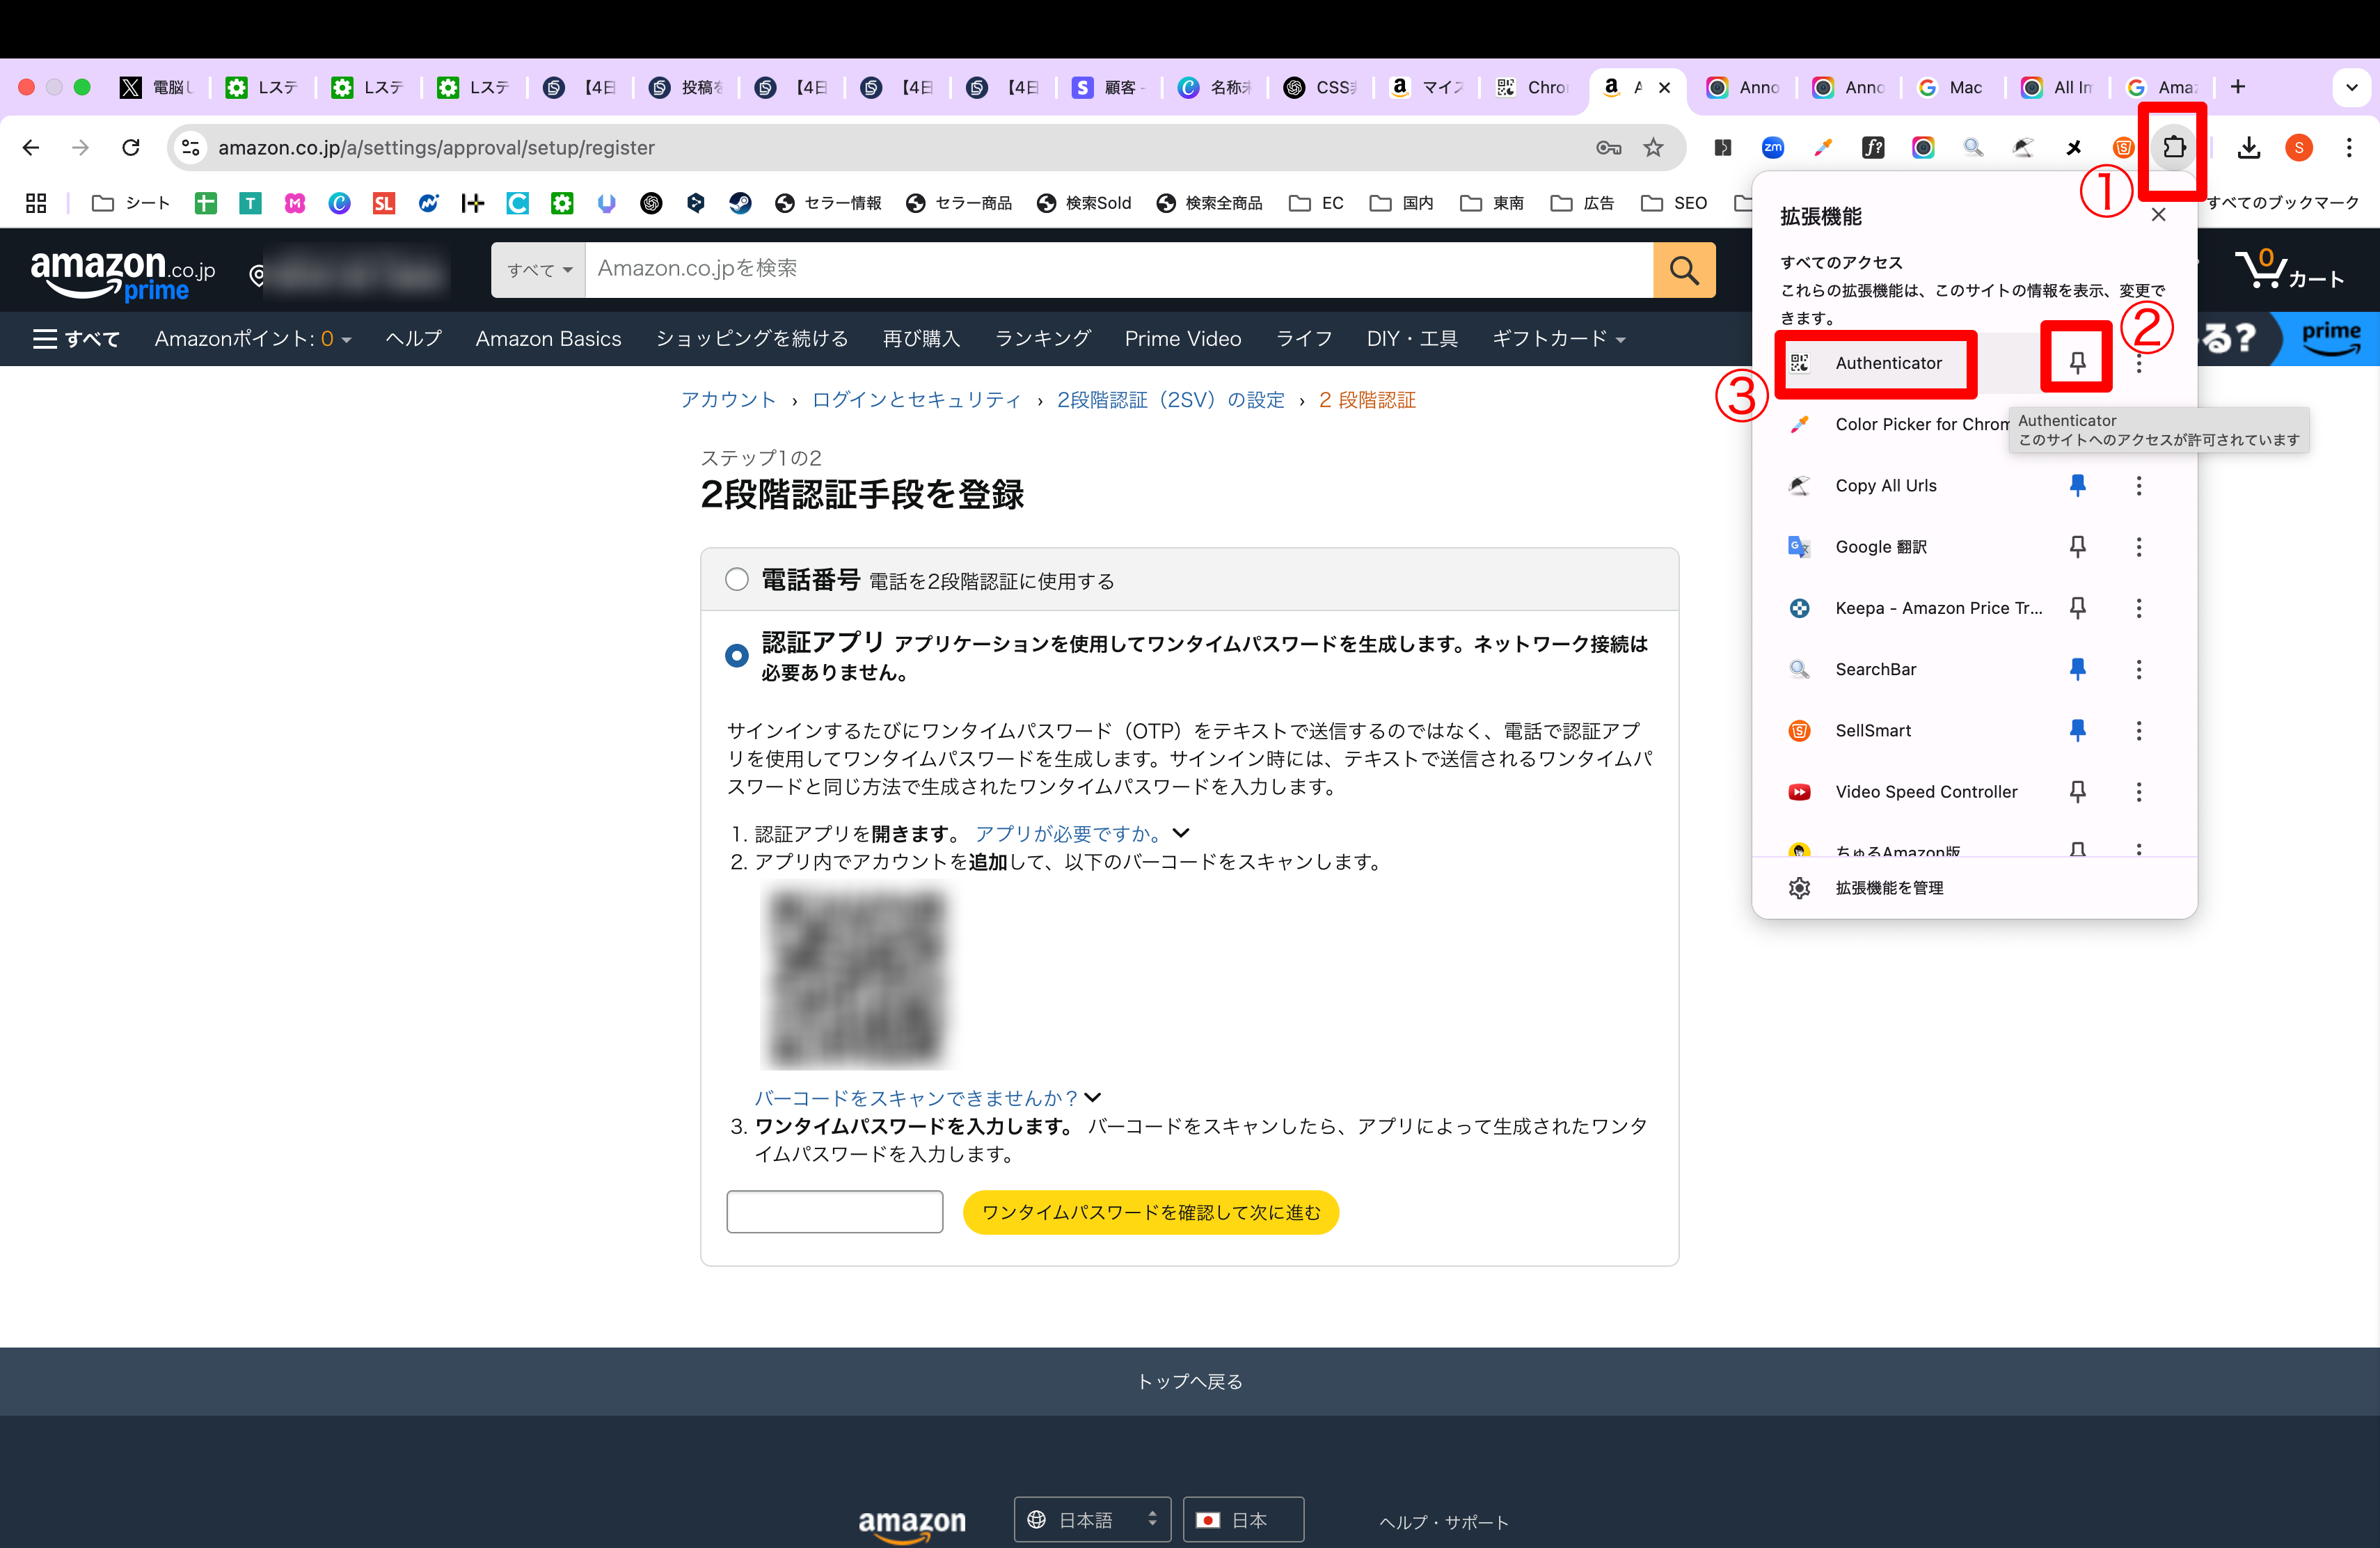
Task: Open the Zoom extension toolbar icon
Action: coord(1773,147)
